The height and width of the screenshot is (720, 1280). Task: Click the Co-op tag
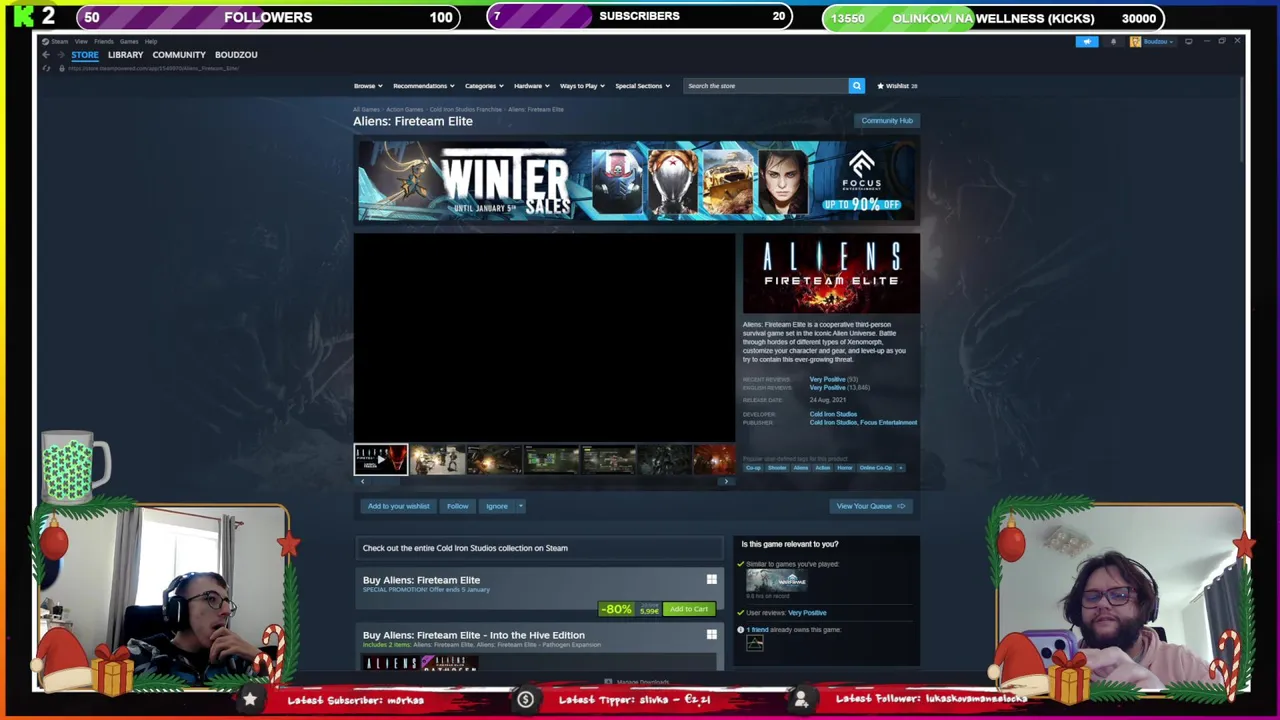click(x=752, y=468)
